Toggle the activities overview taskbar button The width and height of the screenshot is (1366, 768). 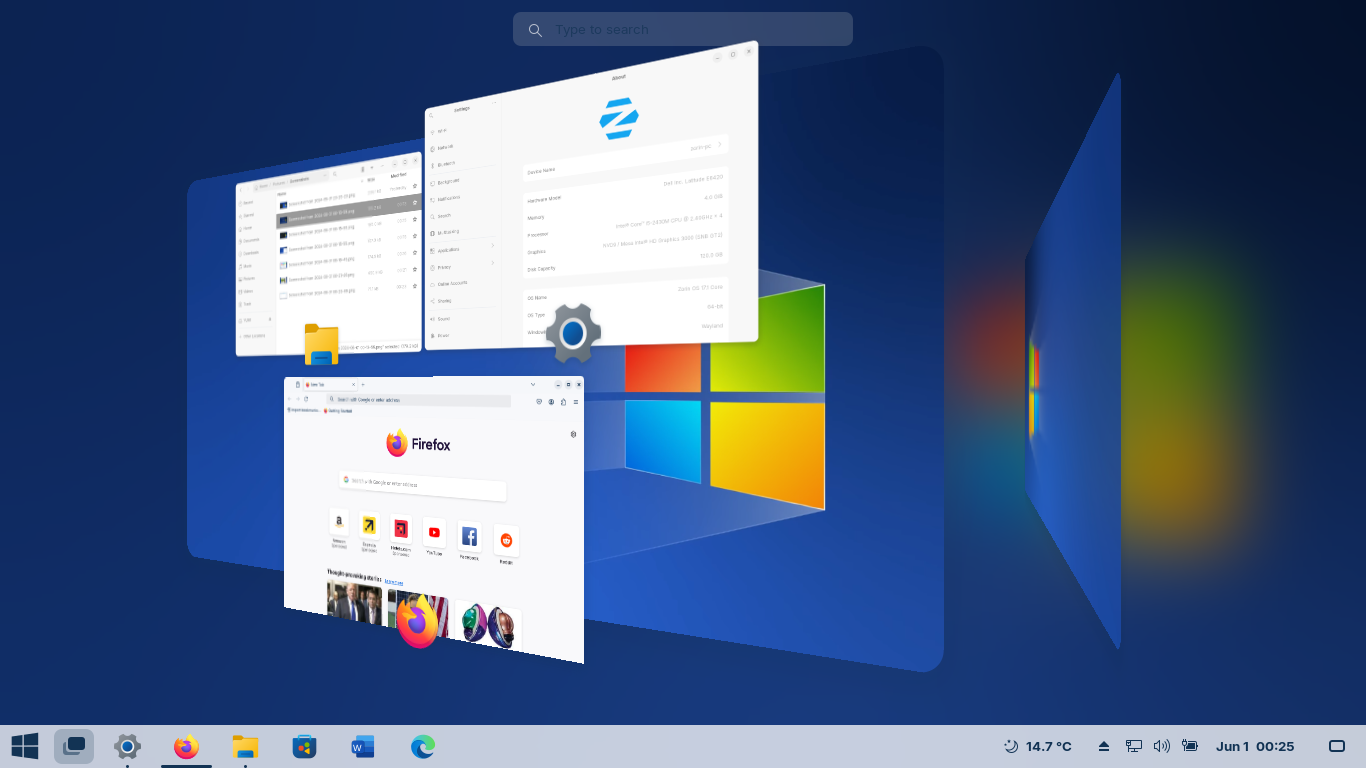click(x=74, y=746)
